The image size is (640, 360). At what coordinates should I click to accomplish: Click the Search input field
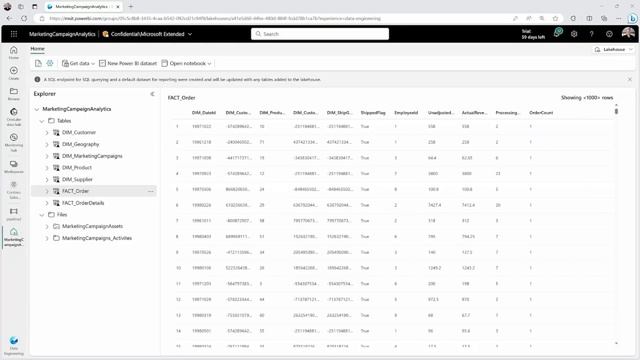coord(320,34)
